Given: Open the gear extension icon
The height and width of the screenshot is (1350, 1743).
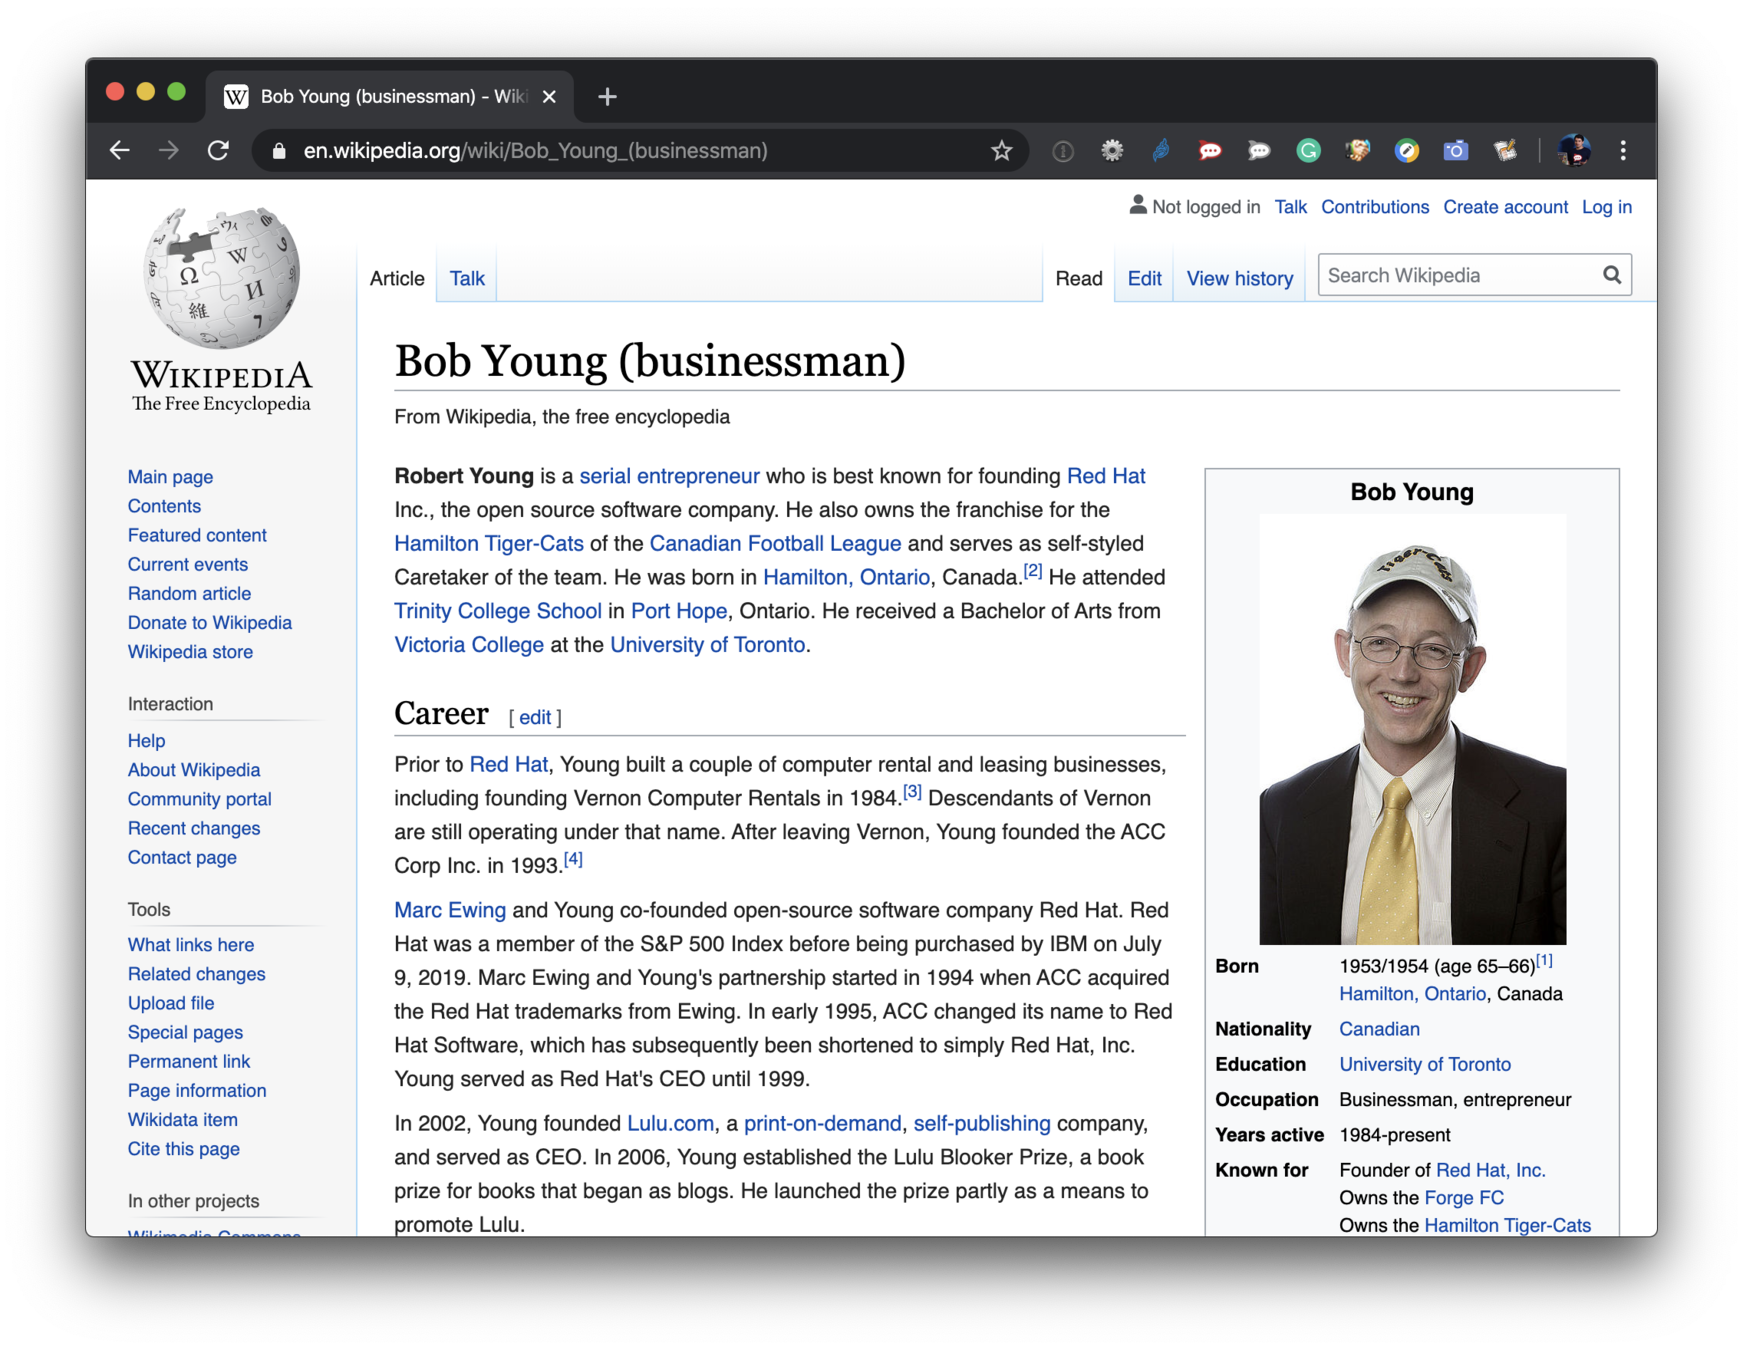Looking at the screenshot, I should (x=1112, y=151).
